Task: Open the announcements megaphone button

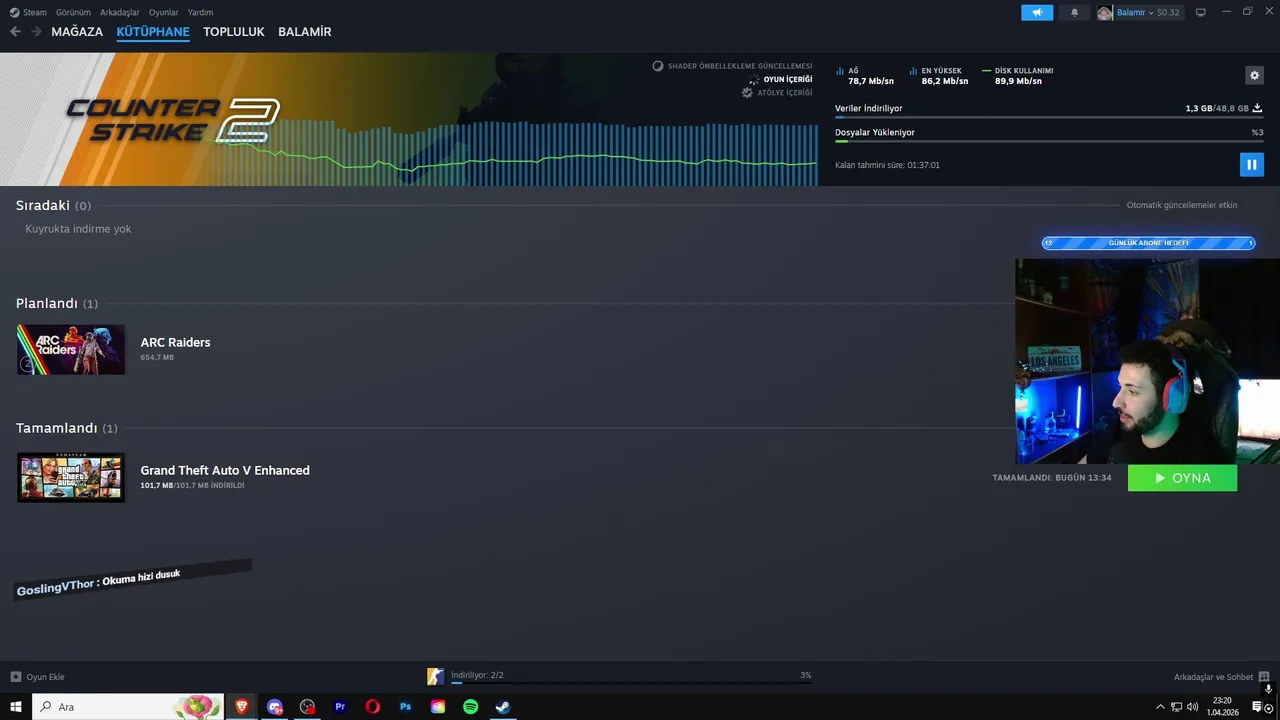Action: click(1037, 12)
